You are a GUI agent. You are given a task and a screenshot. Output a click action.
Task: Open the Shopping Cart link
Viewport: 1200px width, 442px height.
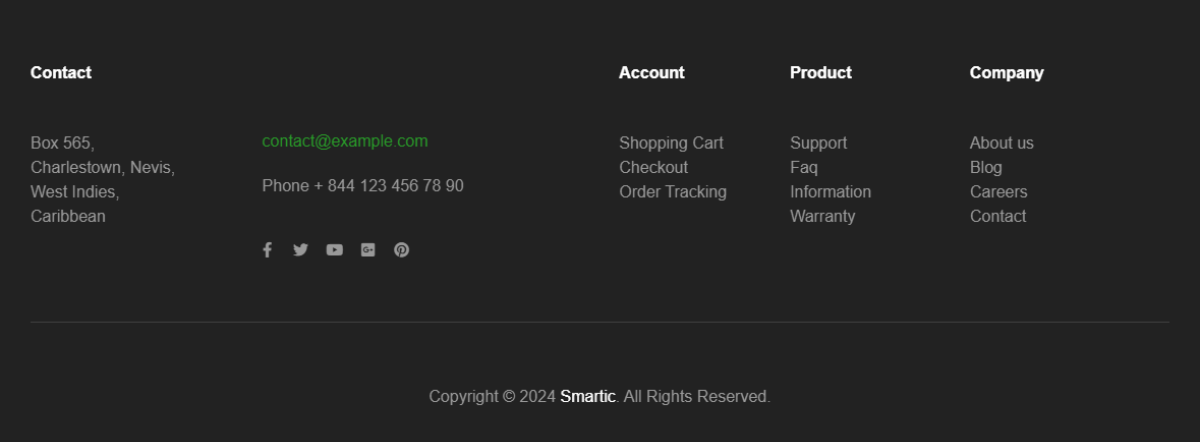click(670, 143)
